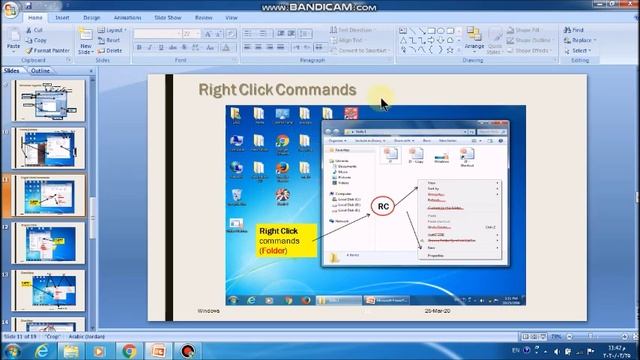Switch to the Slide Show tab
Image resolution: width=640 pixels, height=360 pixels.
coord(168,18)
